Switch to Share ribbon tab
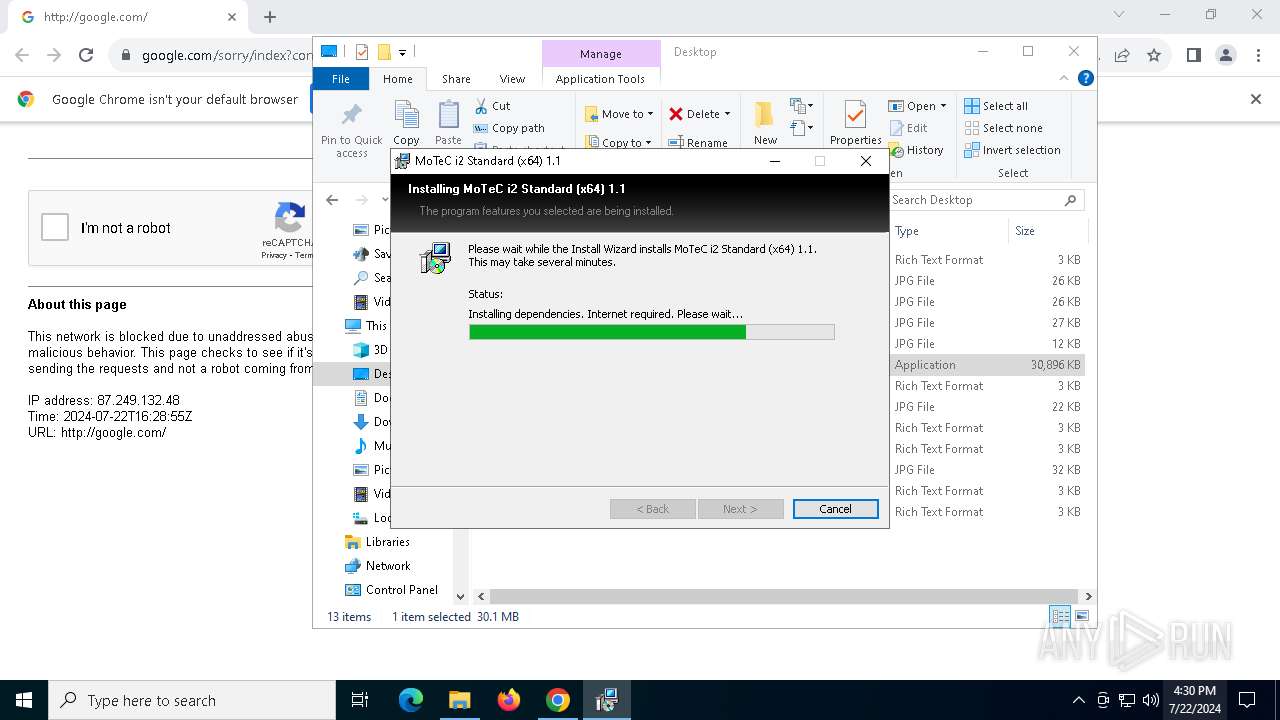 point(456,78)
